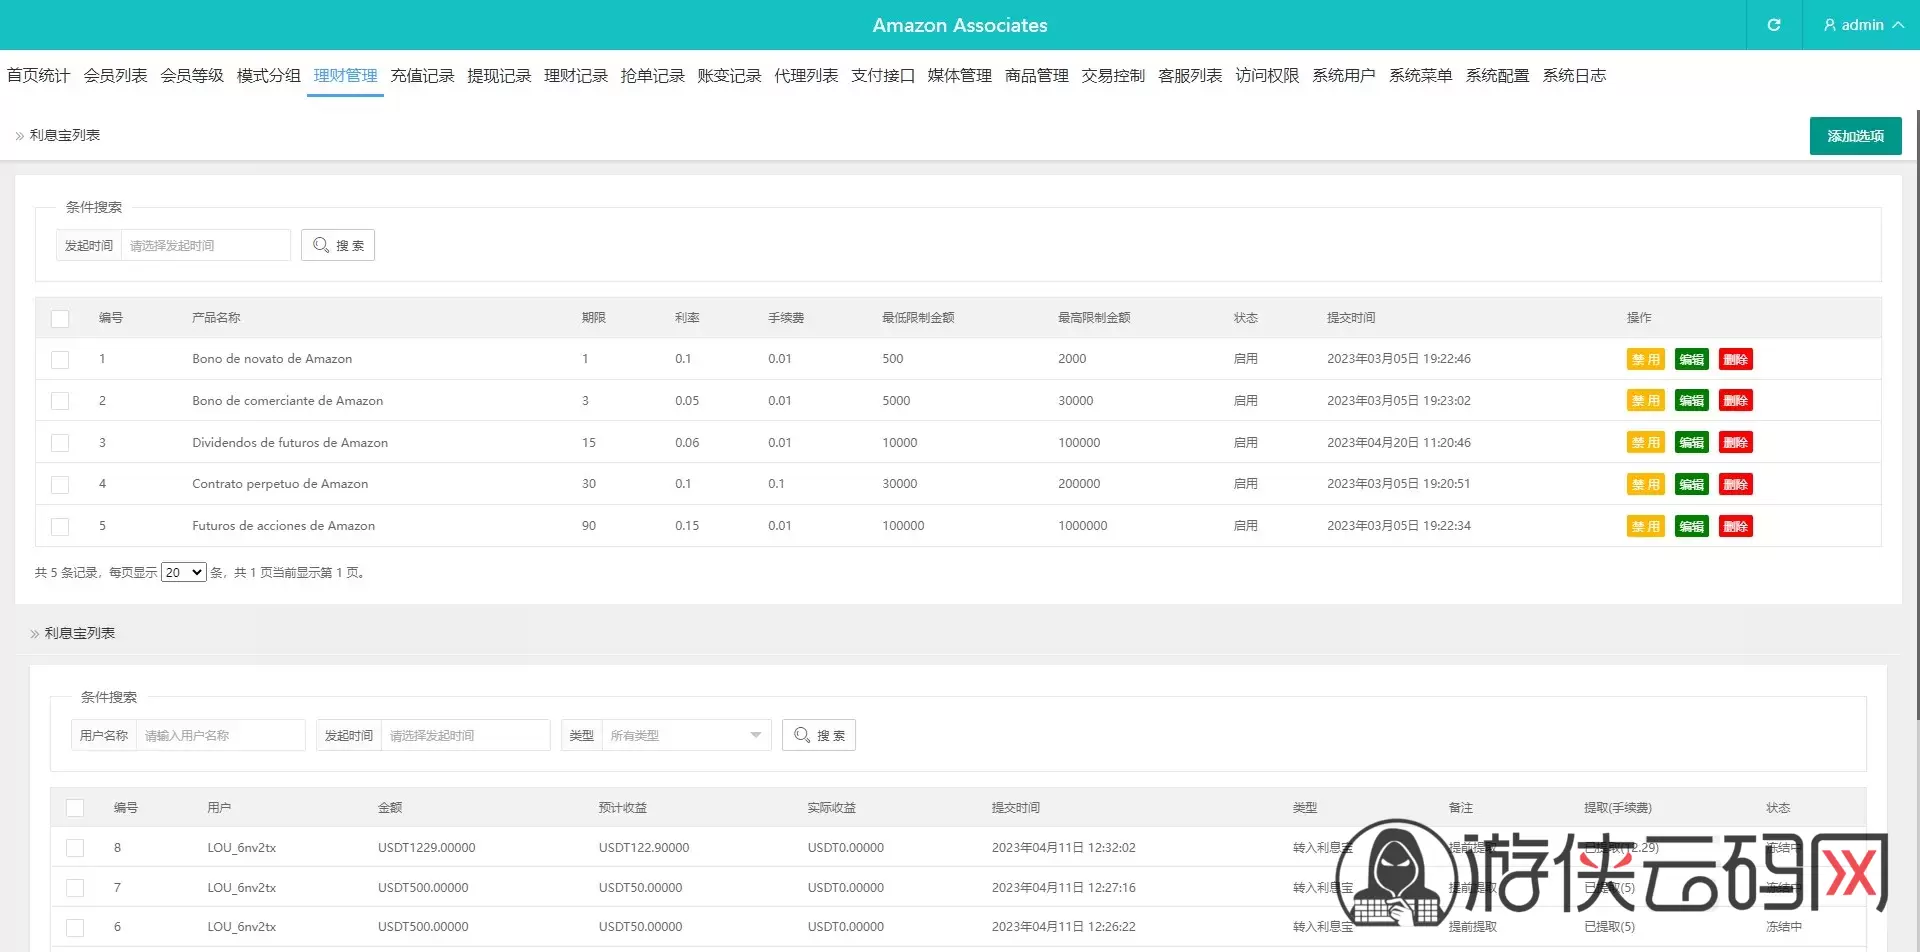Select the table header checkbox in product list

point(60,318)
